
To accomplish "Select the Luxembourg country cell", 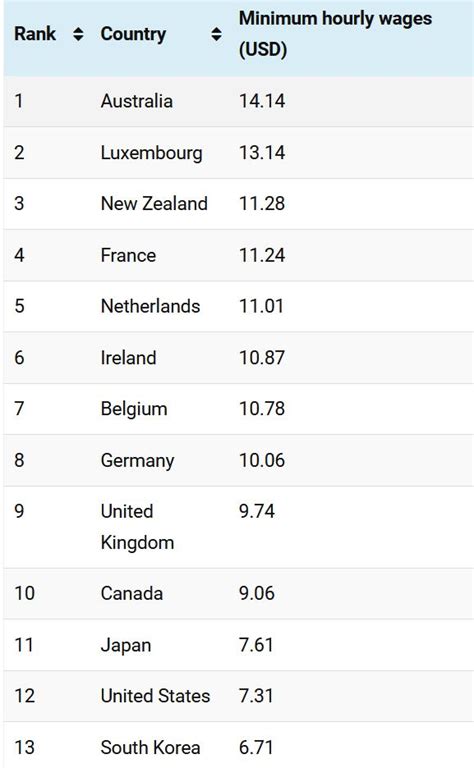I will pyautogui.click(x=151, y=152).
